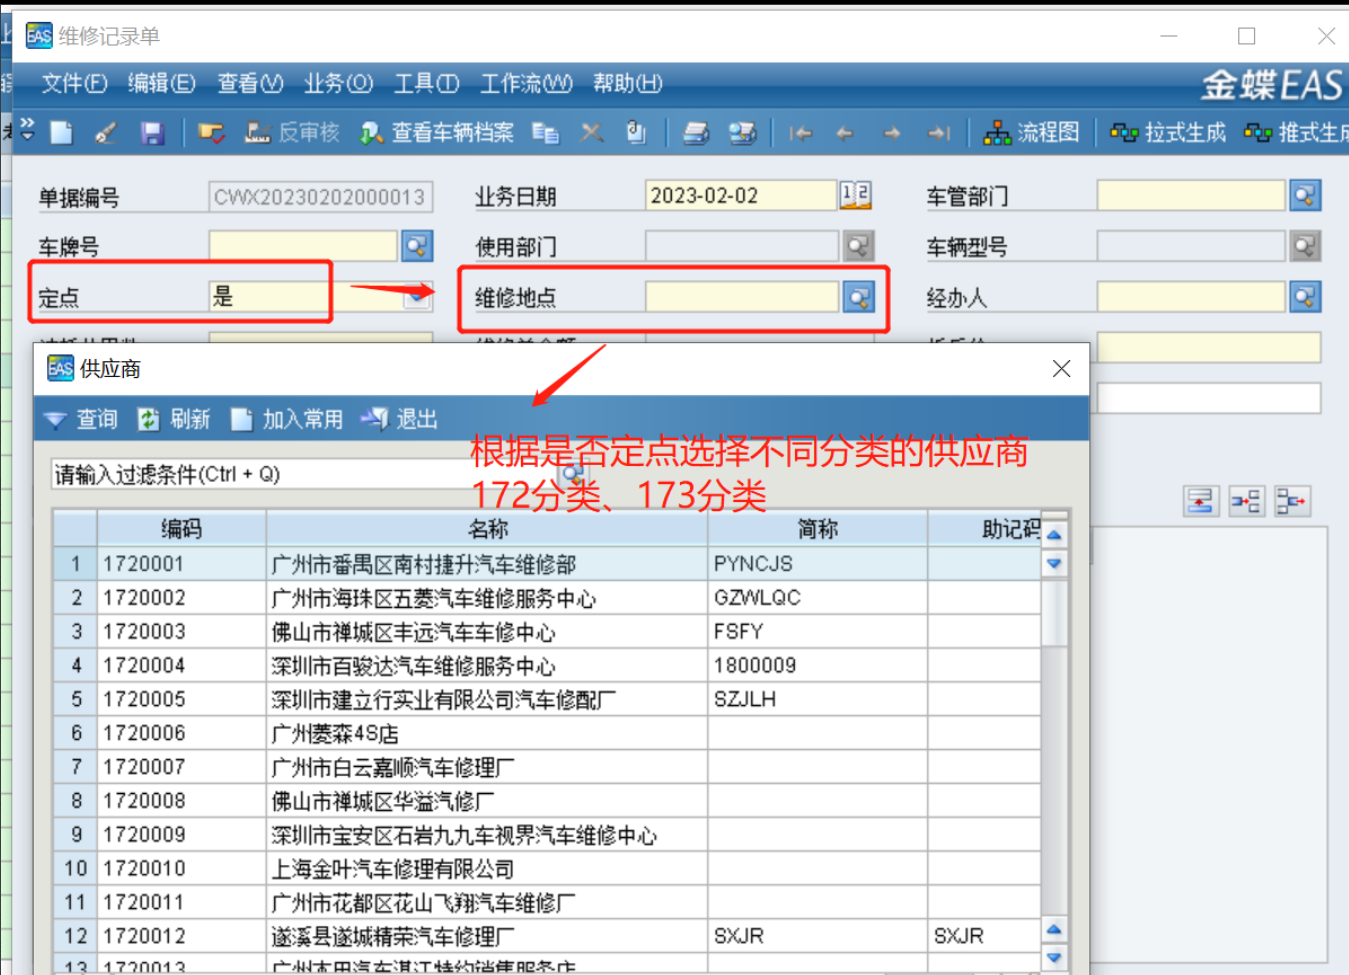Click the filter condition input field
Image resolution: width=1349 pixels, height=975 pixels.
pos(300,474)
